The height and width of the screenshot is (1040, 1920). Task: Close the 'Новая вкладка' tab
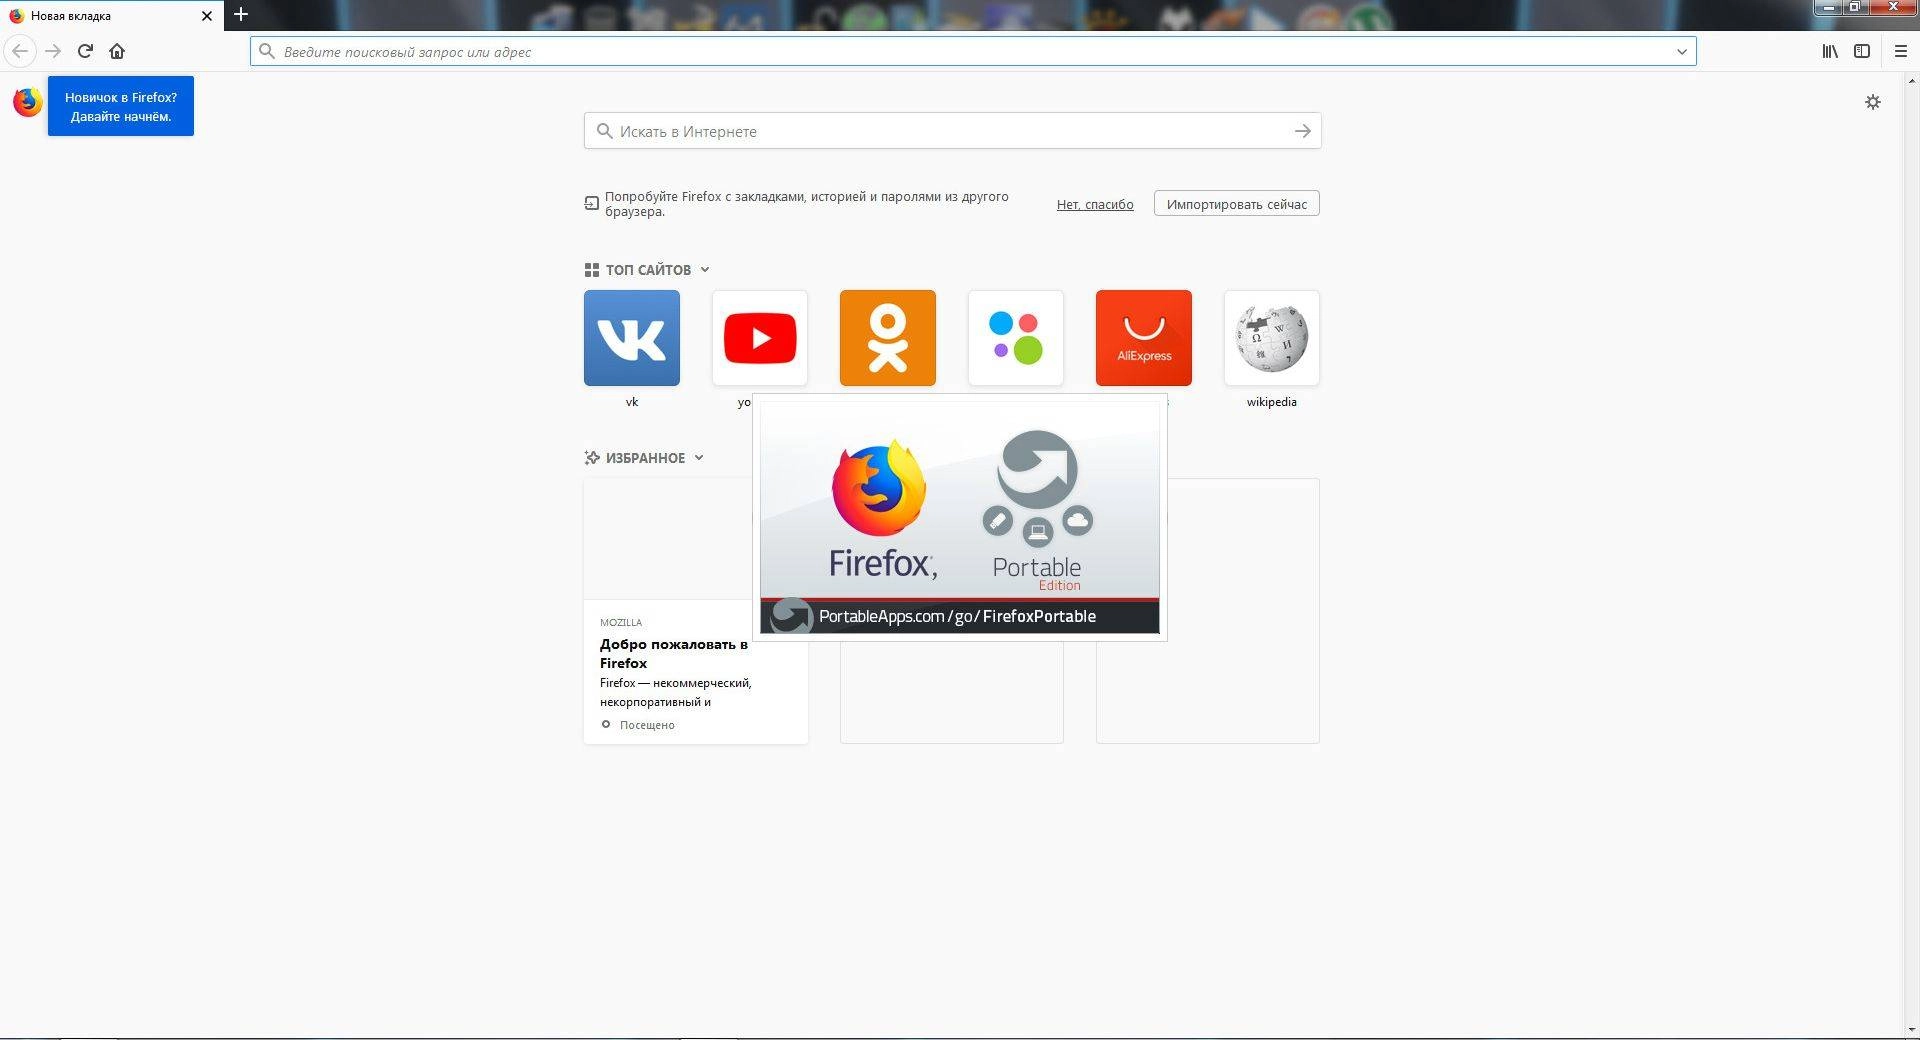coord(207,16)
